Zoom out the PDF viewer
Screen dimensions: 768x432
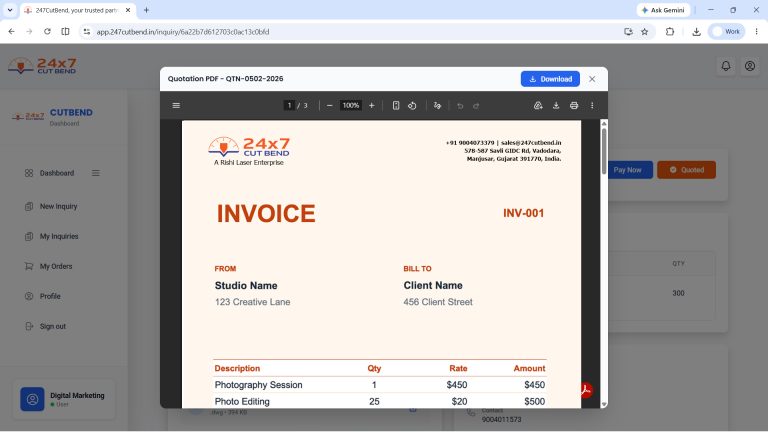coord(330,105)
